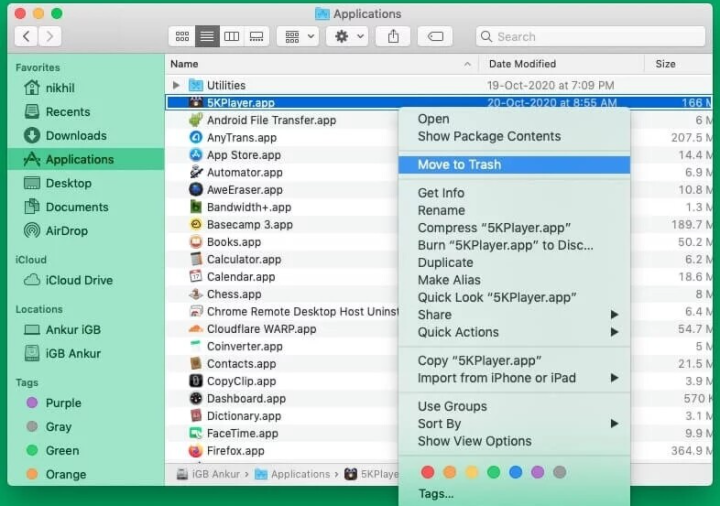
Task: Select the Gray tag in sidebar
Action: (x=86, y=427)
